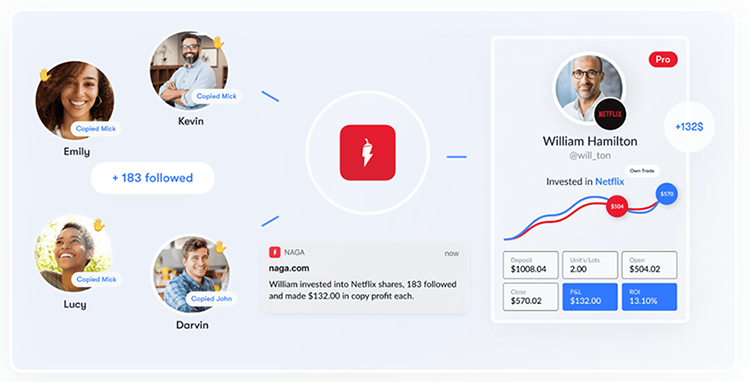
Task: Click the waving hand emoji on Kevin's photo
Action: pos(219,43)
